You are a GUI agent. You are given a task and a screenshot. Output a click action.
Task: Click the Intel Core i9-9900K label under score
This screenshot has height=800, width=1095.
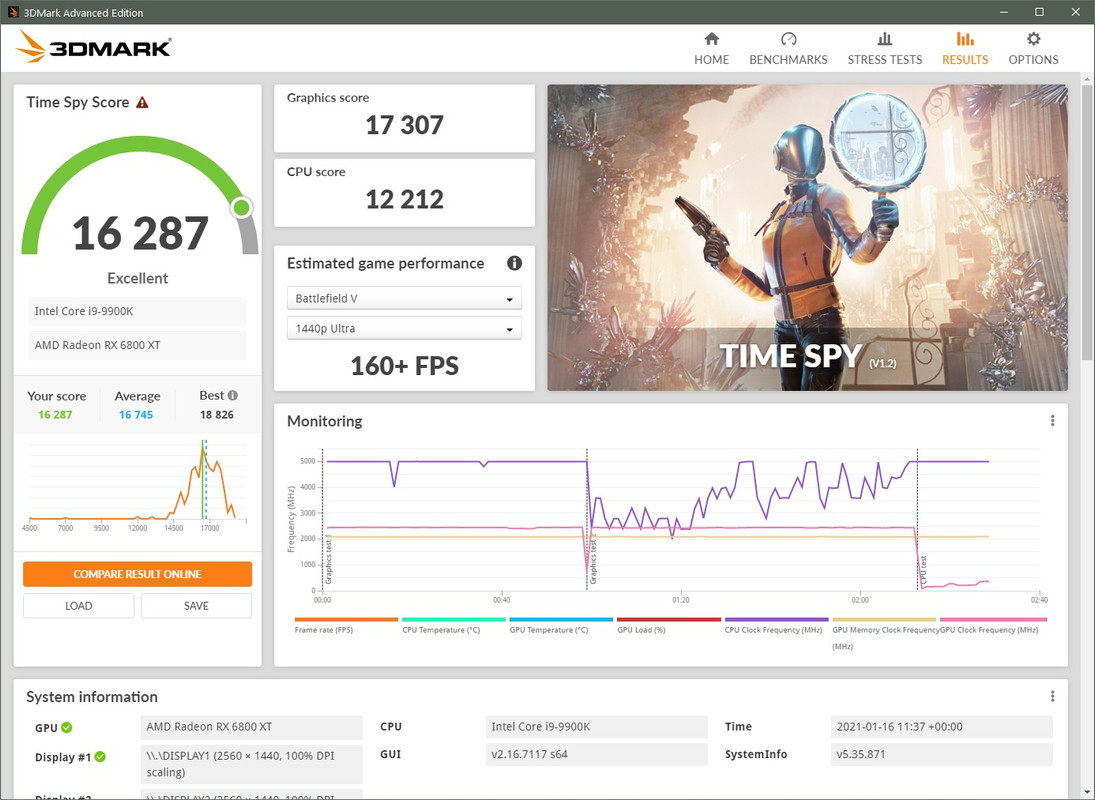coord(138,311)
